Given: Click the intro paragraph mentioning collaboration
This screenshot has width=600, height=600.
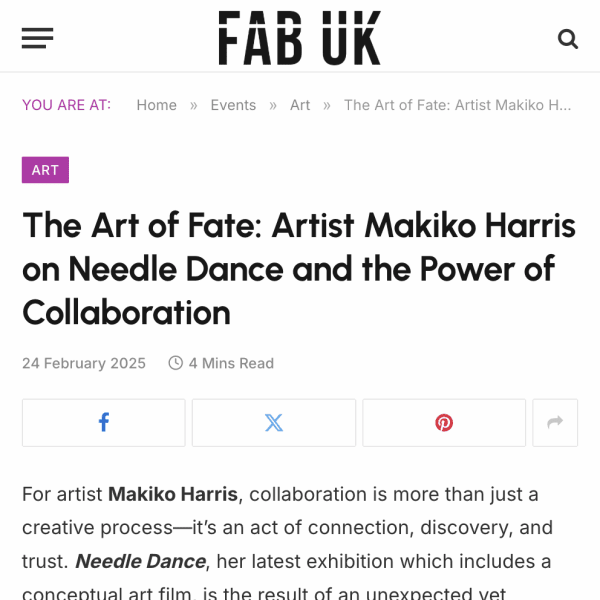Looking at the screenshot, I should tap(287, 542).
